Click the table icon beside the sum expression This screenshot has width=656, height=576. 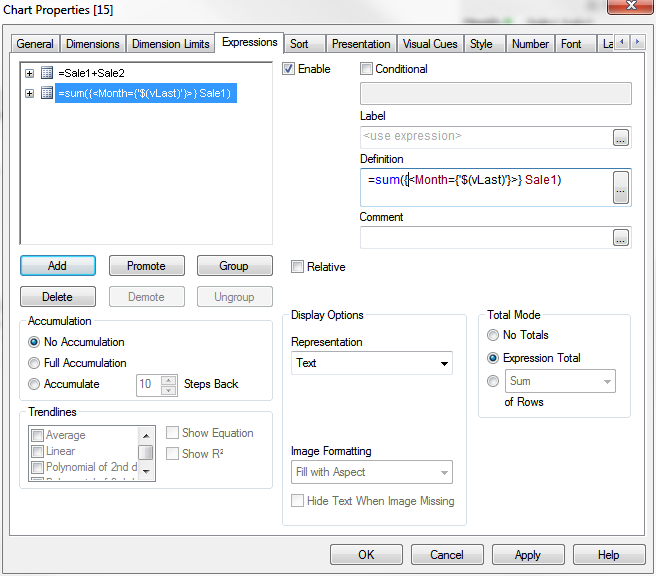tap(47, 93)
